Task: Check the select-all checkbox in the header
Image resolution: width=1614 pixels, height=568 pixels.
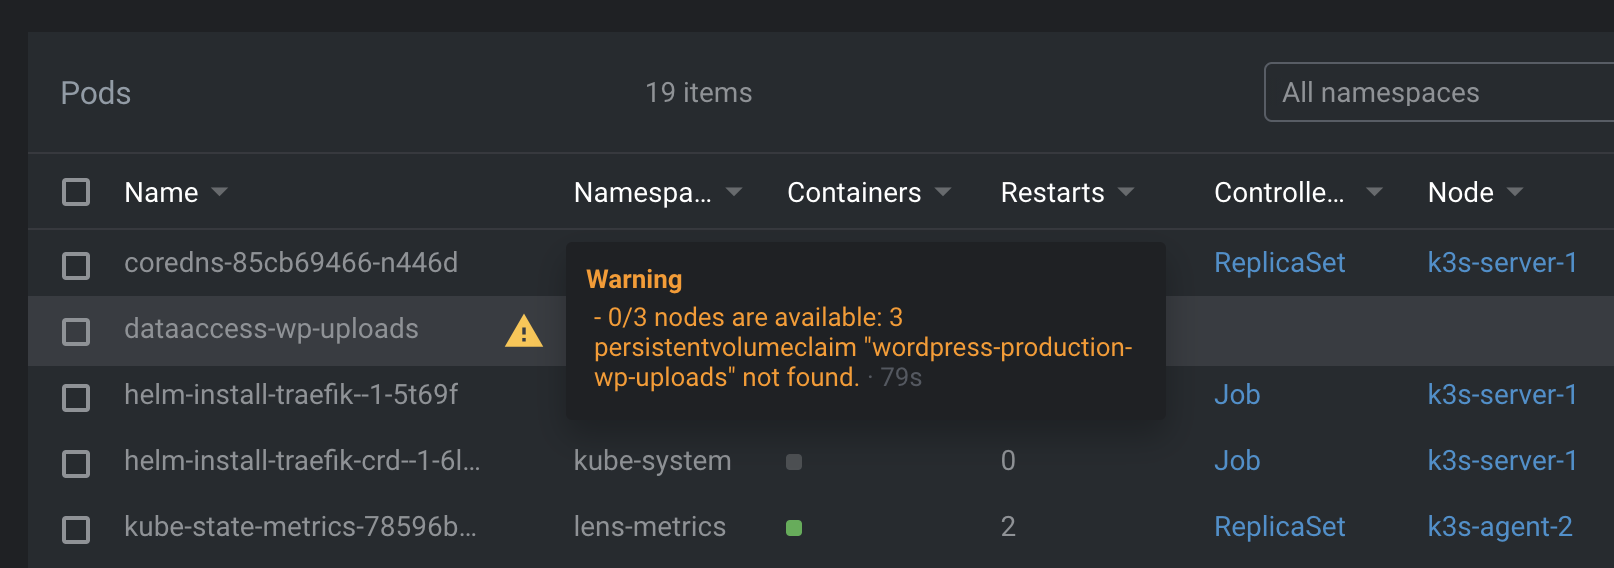Action: click(x=76, y=192)
